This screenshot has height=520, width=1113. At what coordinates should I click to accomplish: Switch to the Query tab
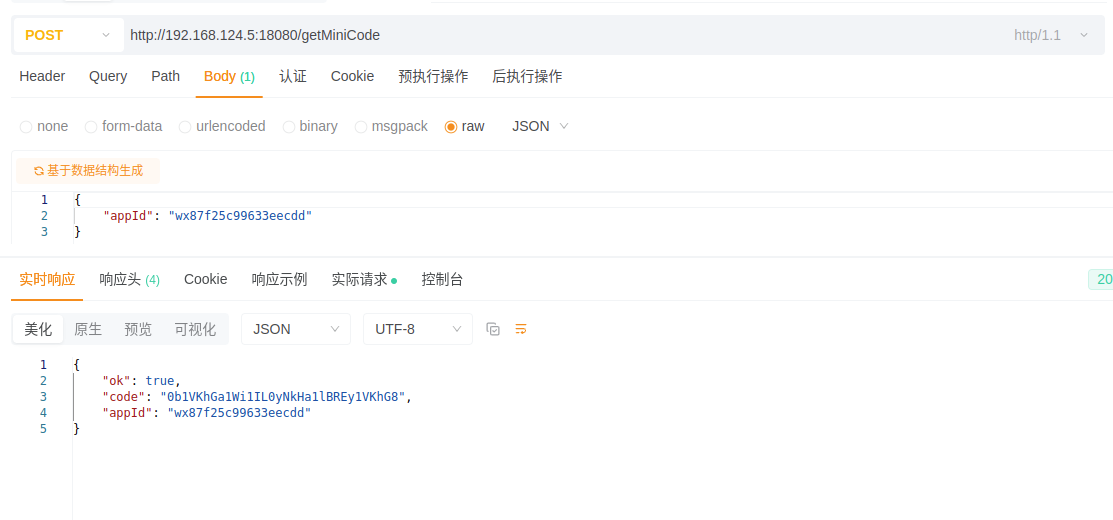108,77
